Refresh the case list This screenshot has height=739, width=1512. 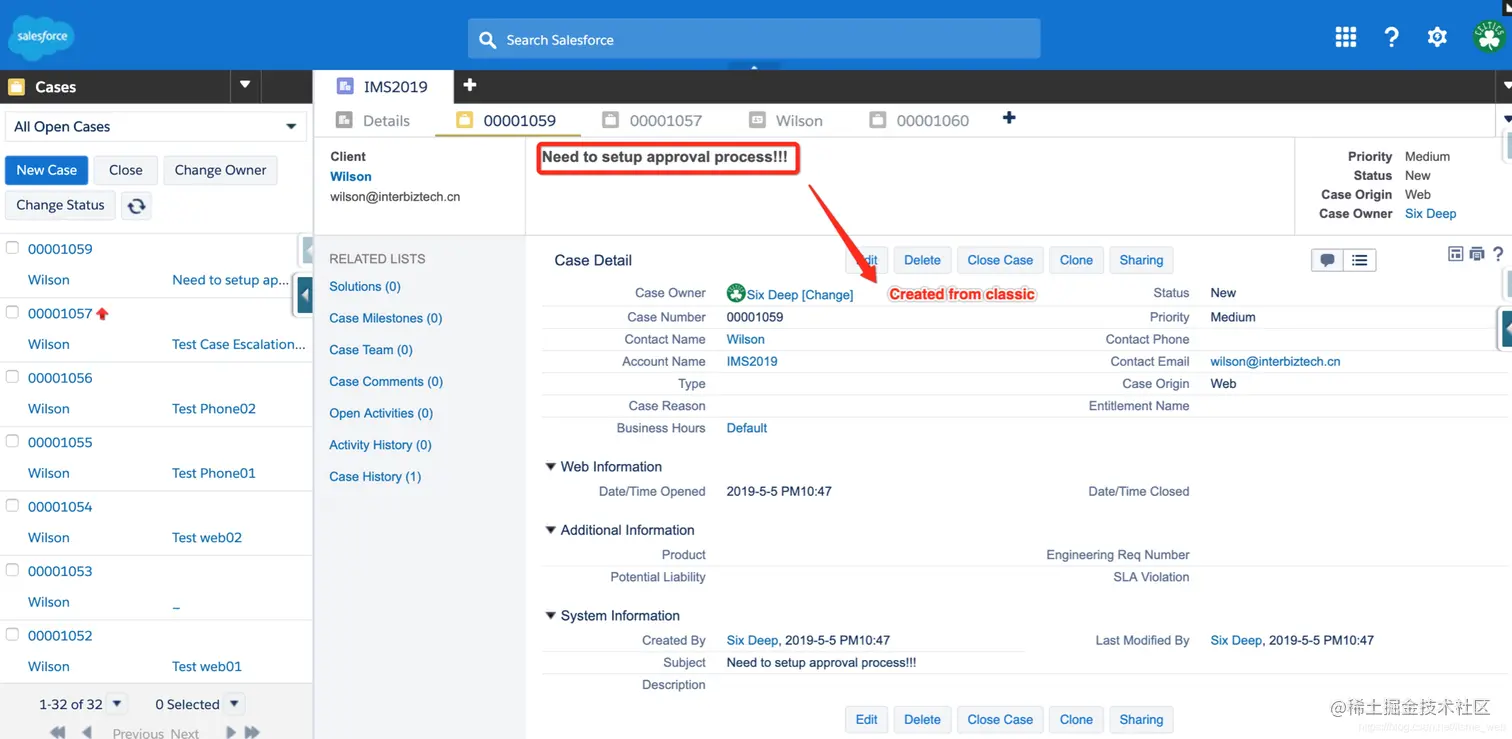pos(136,205)
